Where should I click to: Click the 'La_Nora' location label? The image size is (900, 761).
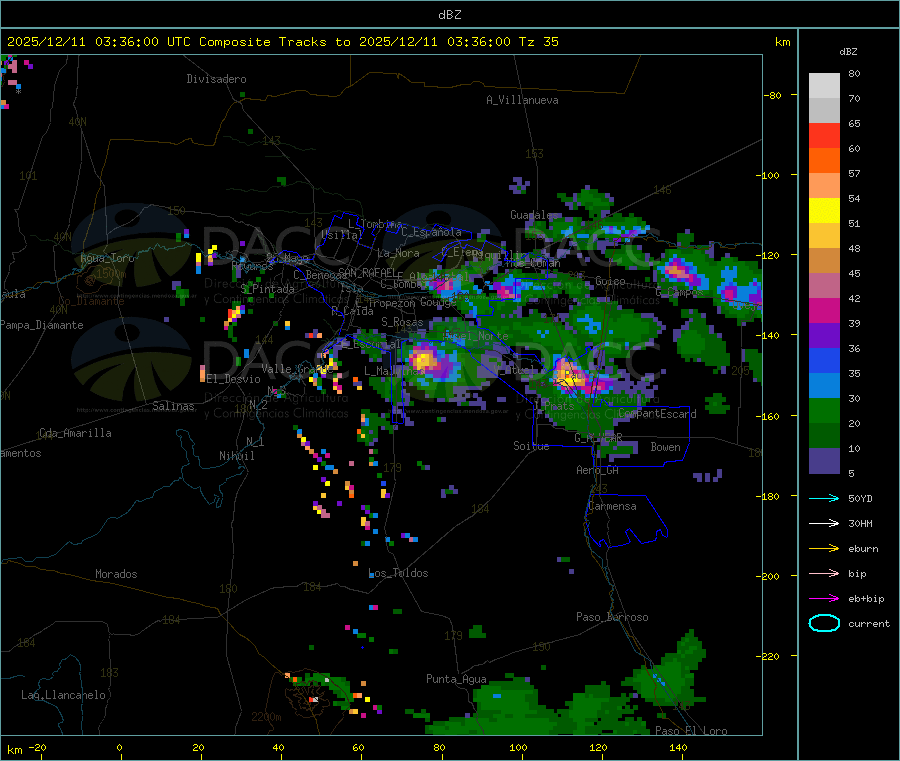pos(398,253)
